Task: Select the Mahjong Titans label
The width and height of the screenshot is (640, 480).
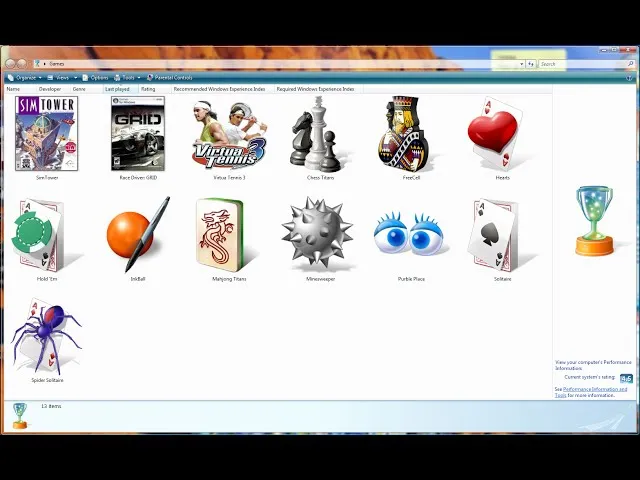Action: pyautogui.click(x=229, y=279)
